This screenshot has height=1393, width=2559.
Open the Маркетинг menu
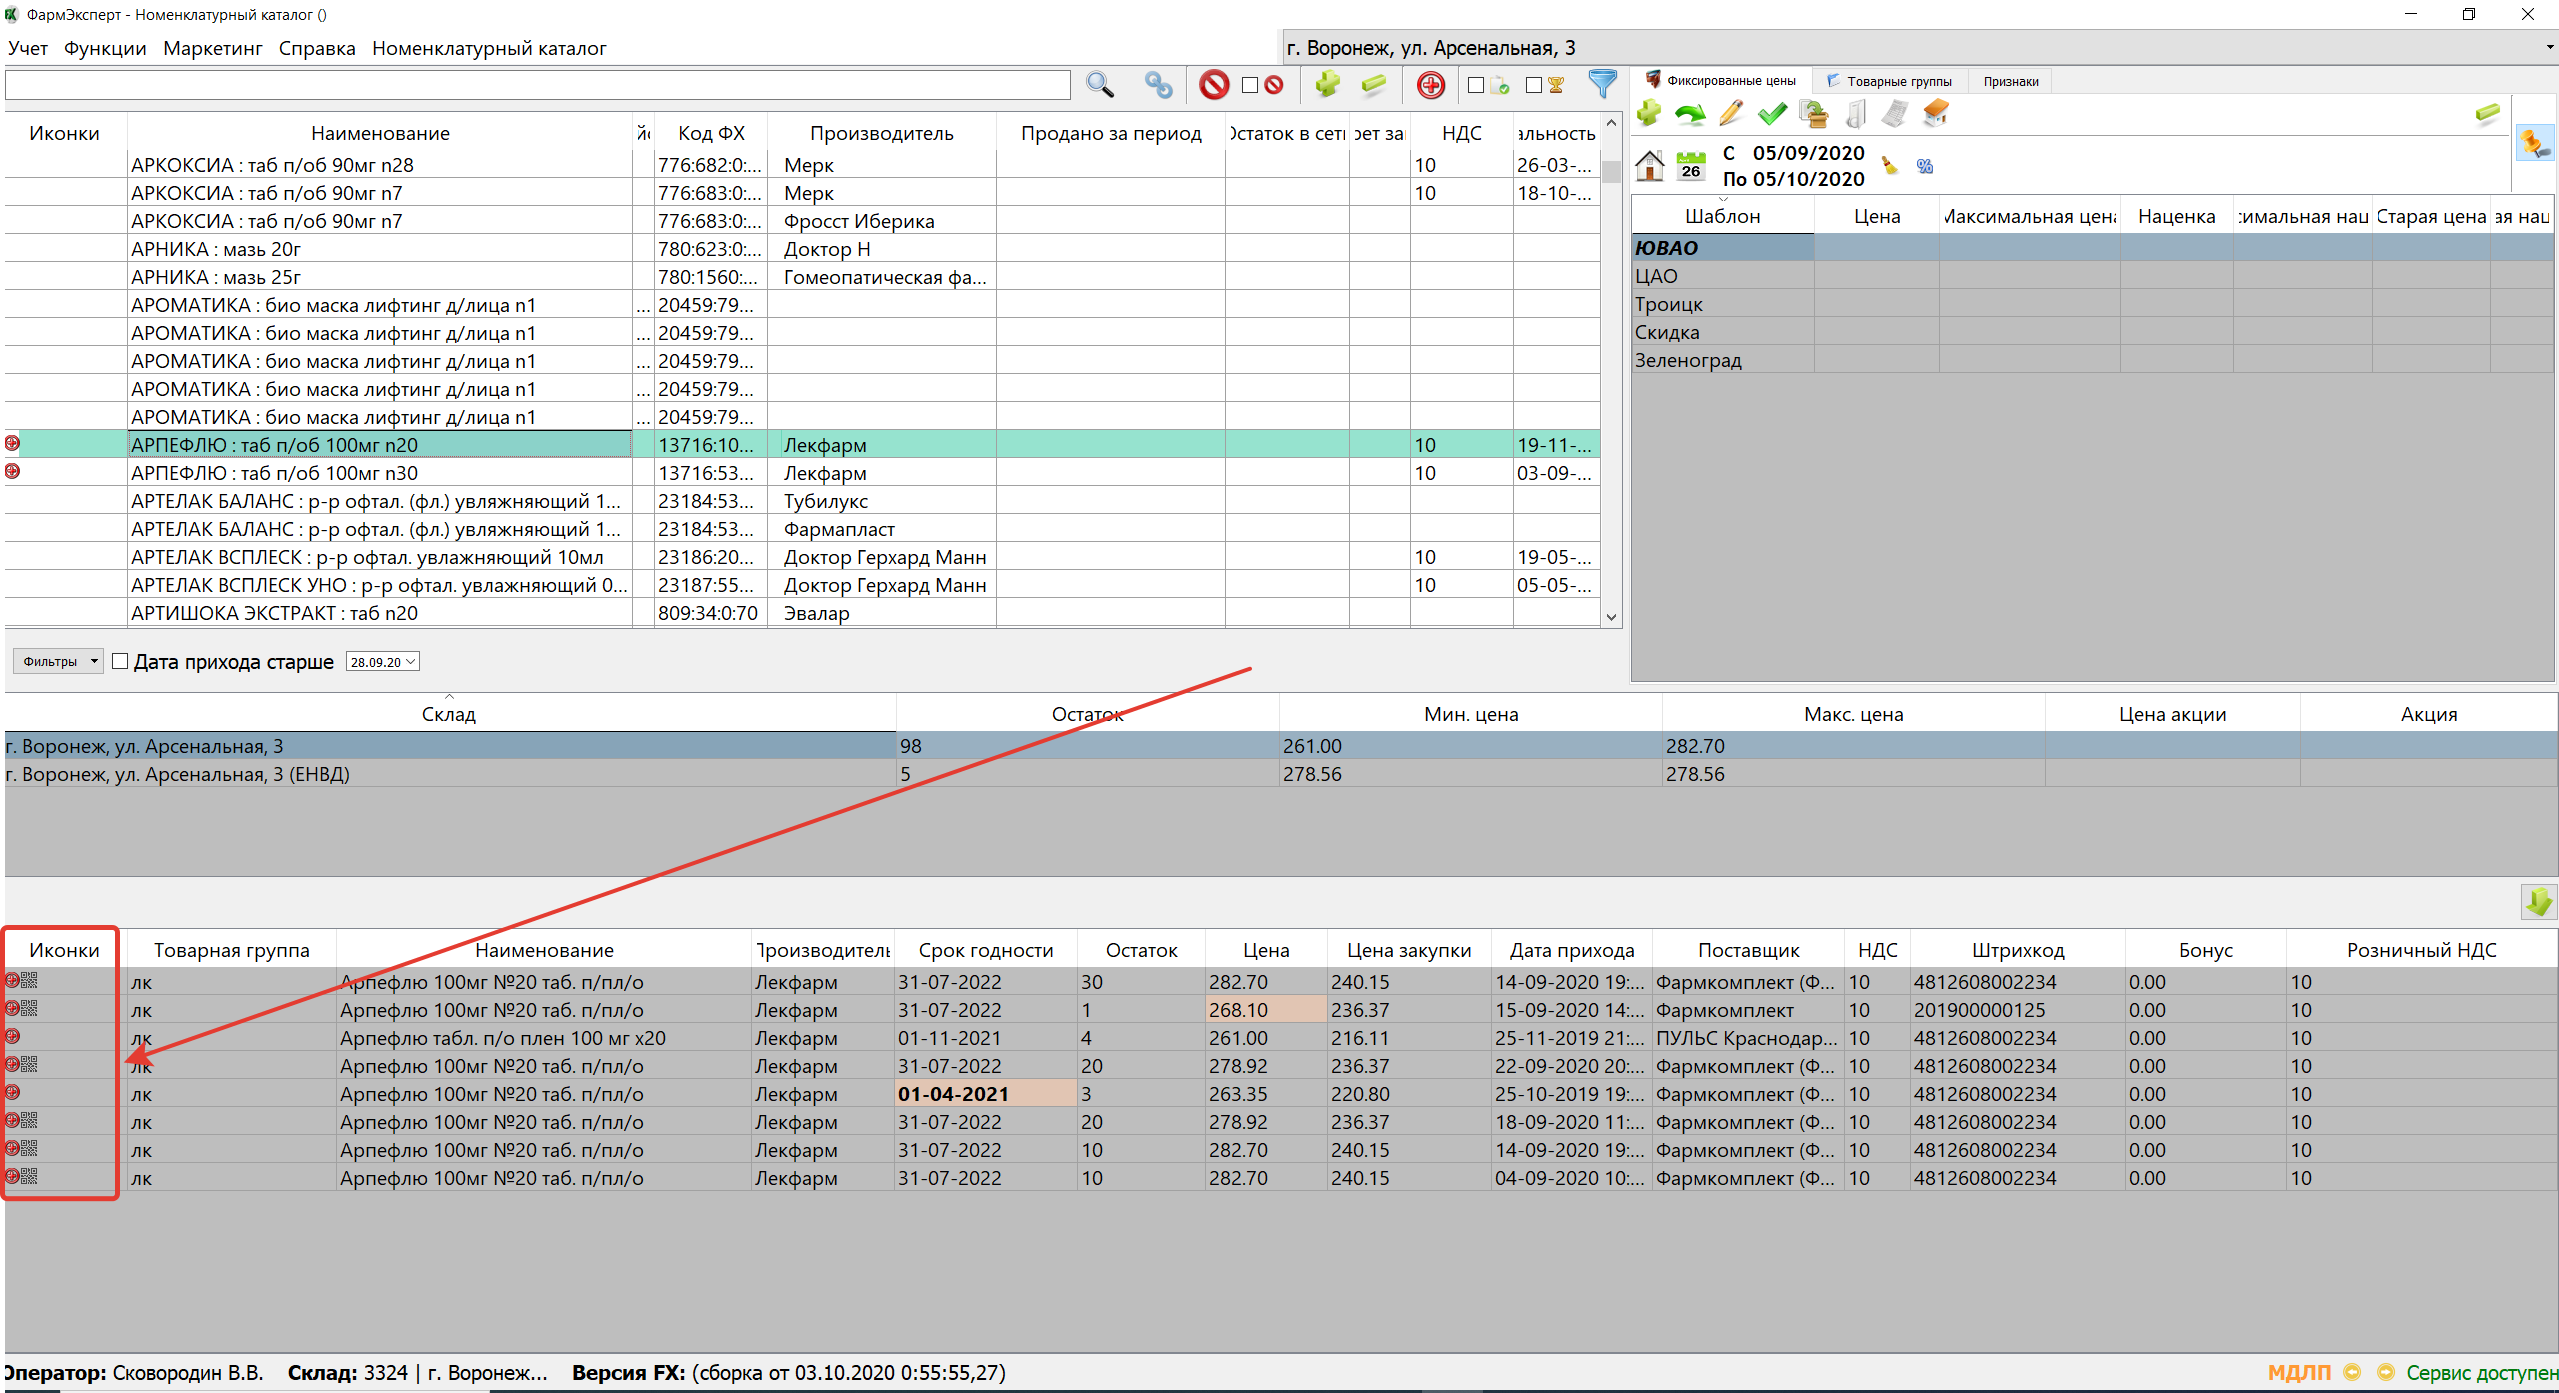point(212,48)
